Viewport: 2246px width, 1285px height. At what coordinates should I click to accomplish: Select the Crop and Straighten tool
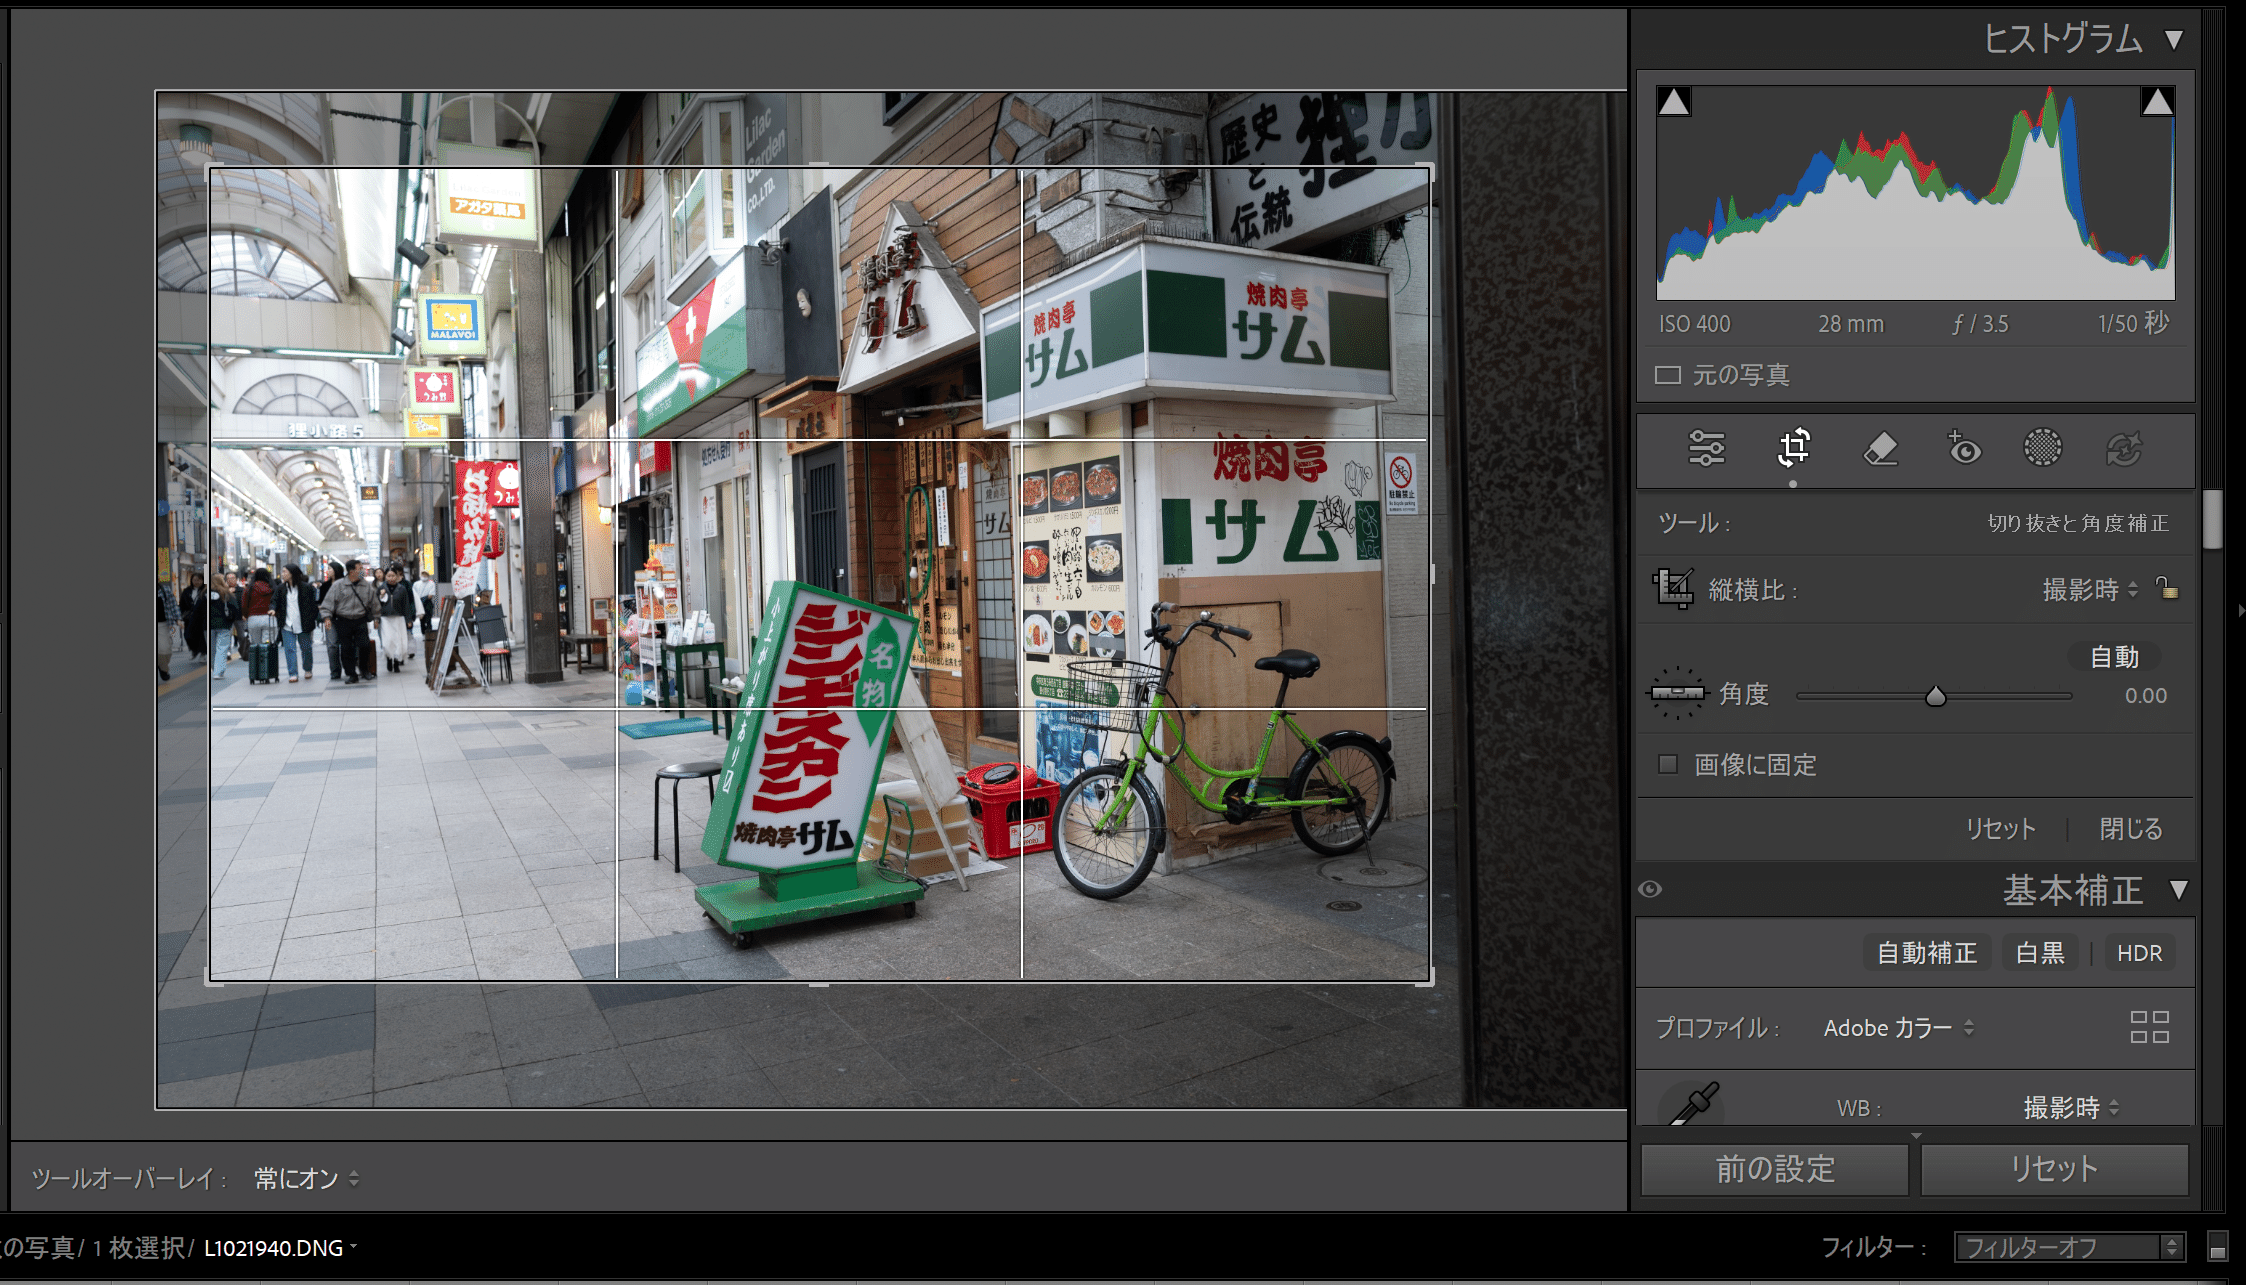tap(1792, 449)
